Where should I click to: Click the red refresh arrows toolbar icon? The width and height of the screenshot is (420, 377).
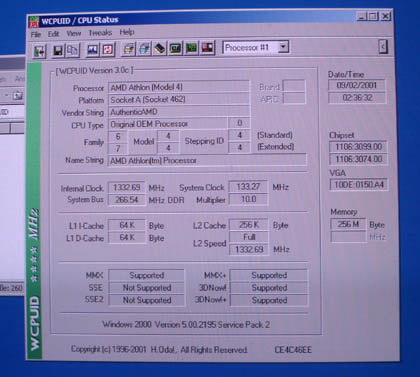coord(108,50)
